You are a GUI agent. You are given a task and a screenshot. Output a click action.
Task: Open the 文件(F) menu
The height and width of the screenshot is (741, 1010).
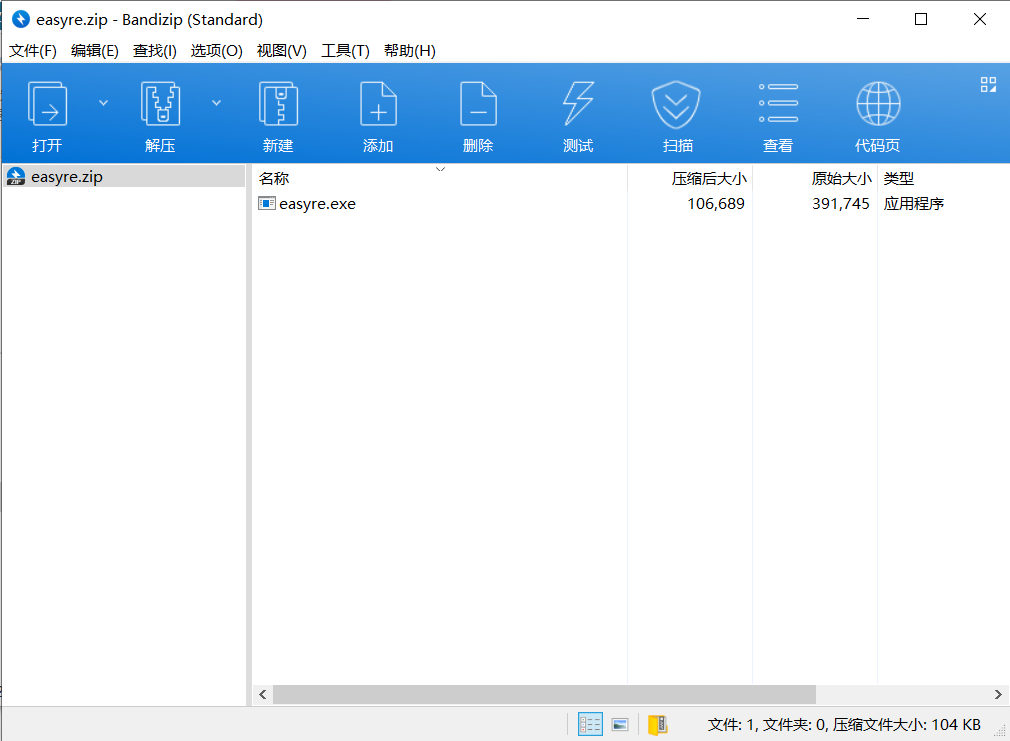33,51
